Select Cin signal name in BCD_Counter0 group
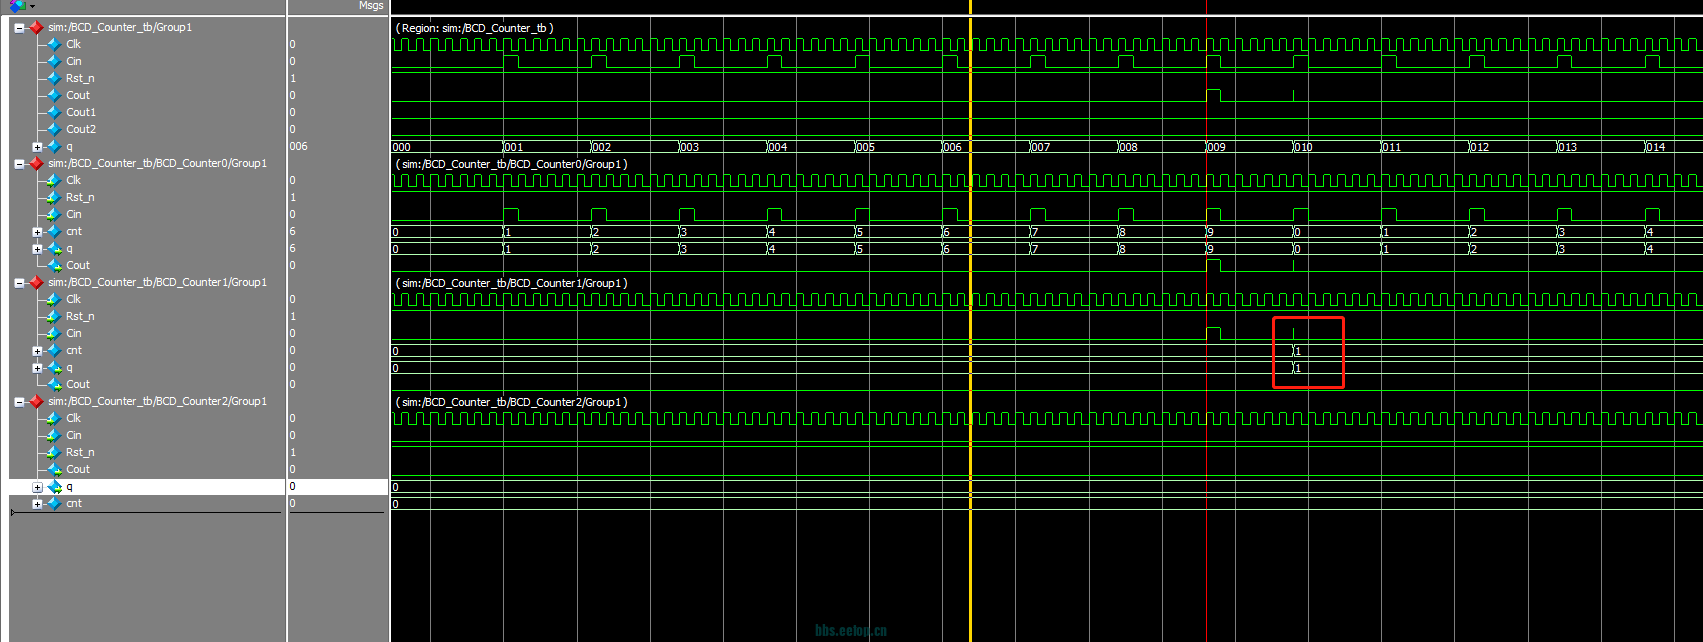 (74, 215)
